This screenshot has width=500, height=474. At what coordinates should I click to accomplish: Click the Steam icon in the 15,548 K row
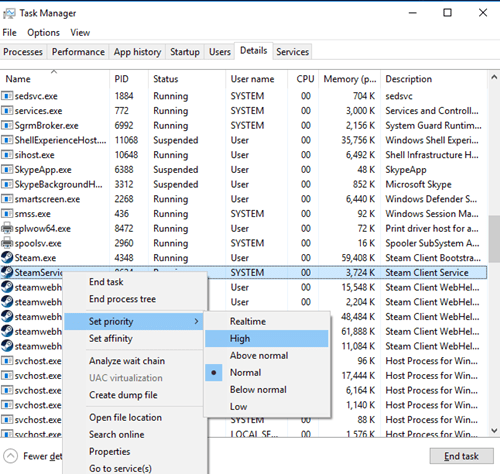[7, 287]
